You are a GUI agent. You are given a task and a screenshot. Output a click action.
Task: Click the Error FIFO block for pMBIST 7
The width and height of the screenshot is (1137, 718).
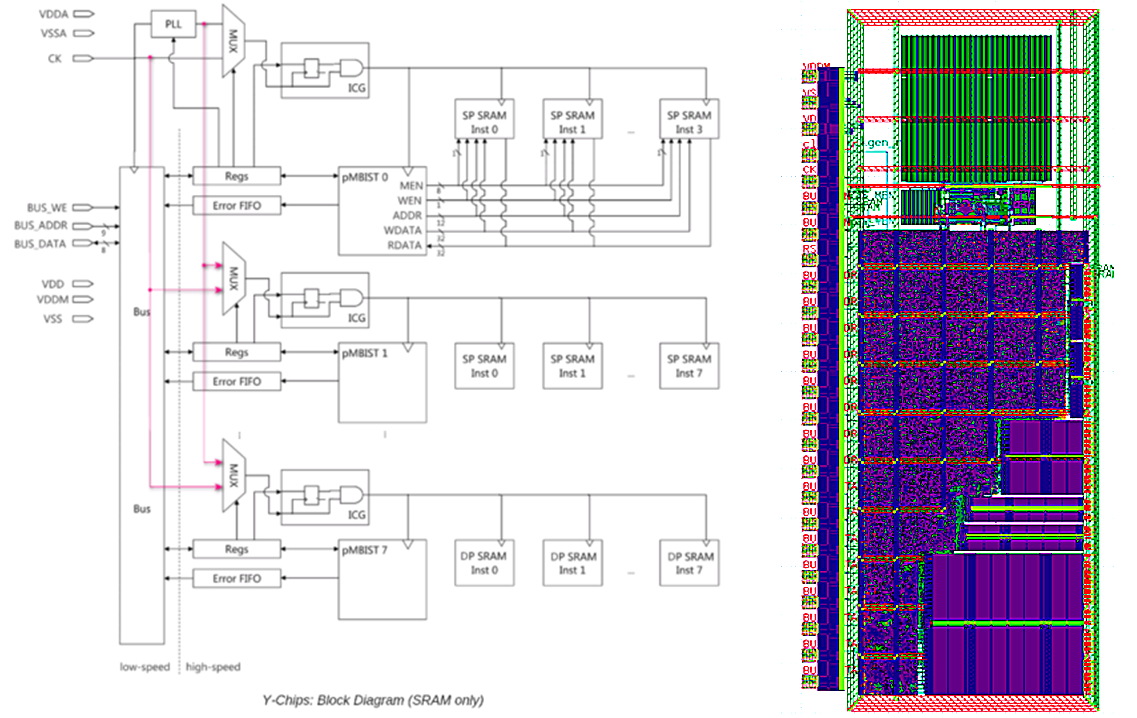[236, 579]
